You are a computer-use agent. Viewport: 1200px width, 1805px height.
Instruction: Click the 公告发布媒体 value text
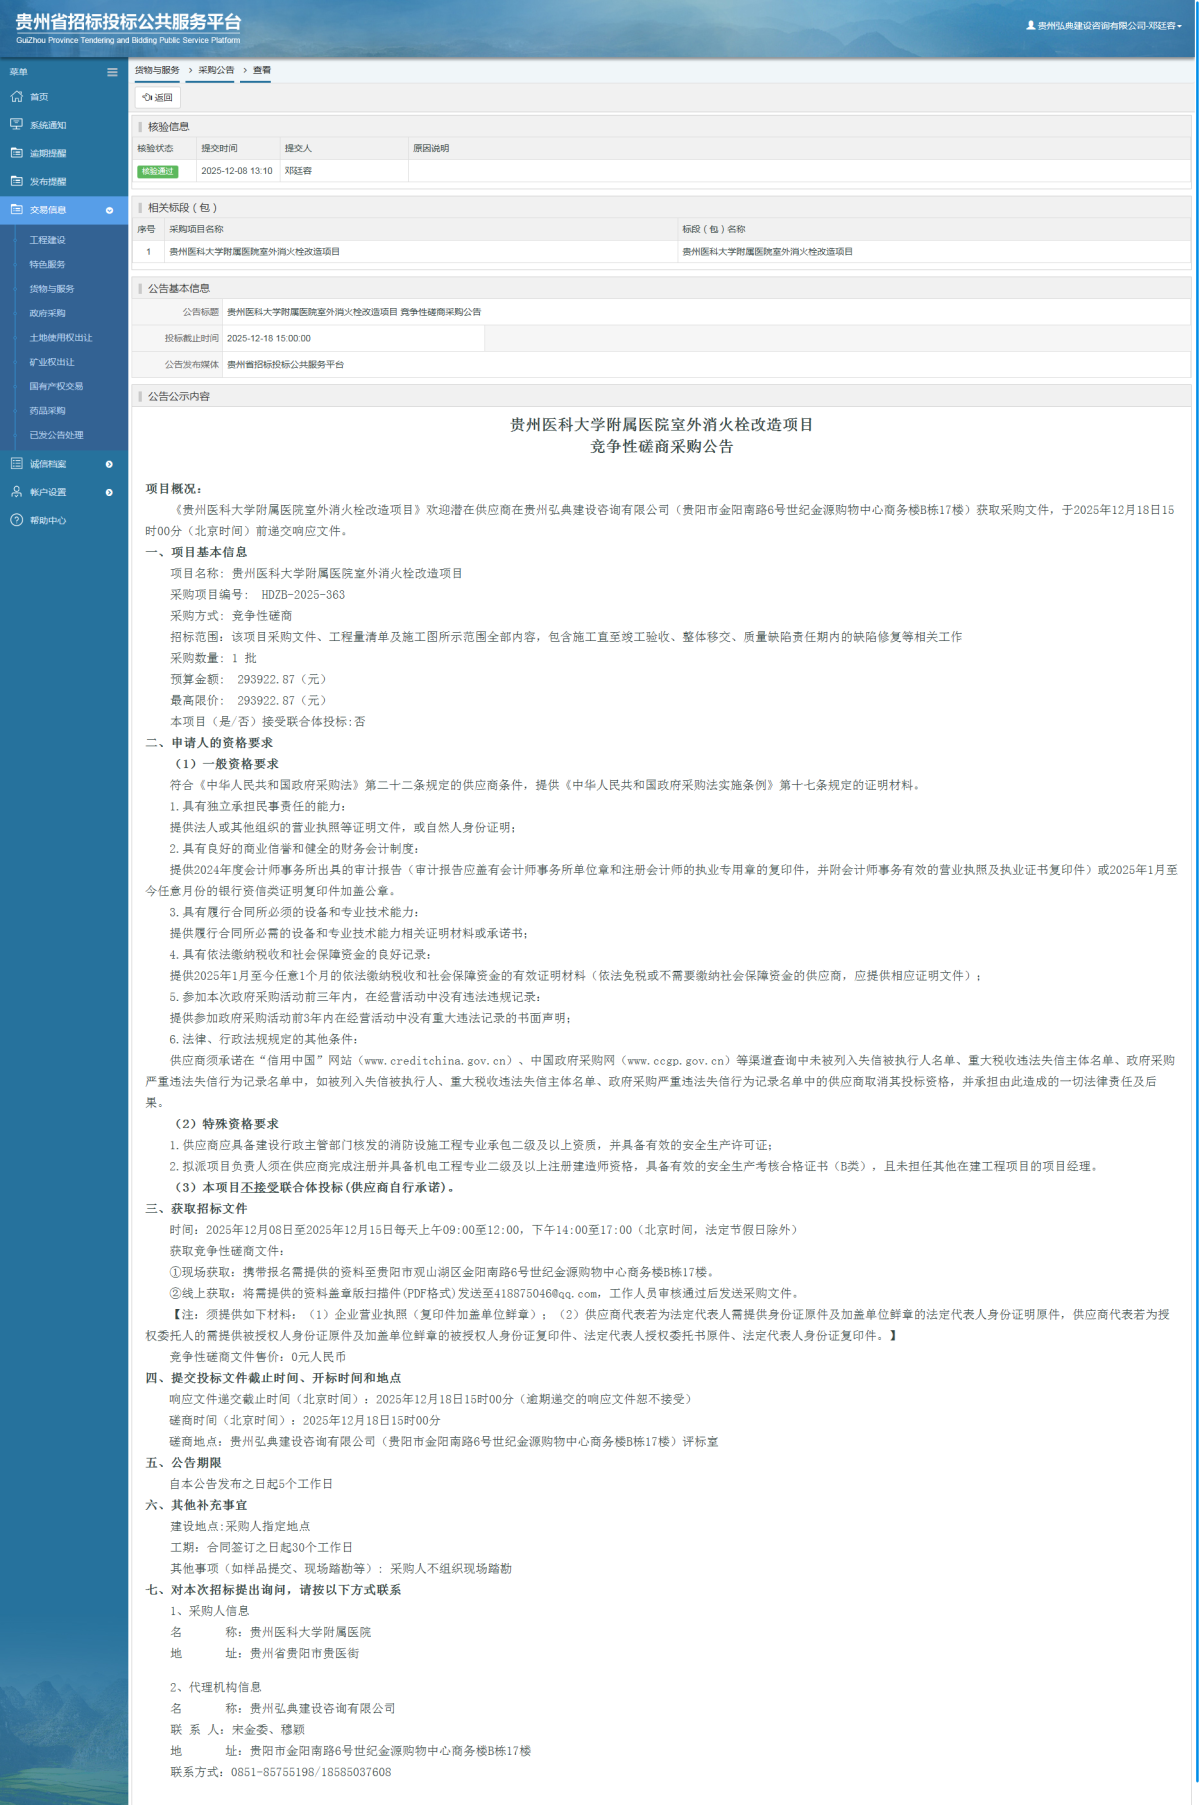tap(285, 365)
